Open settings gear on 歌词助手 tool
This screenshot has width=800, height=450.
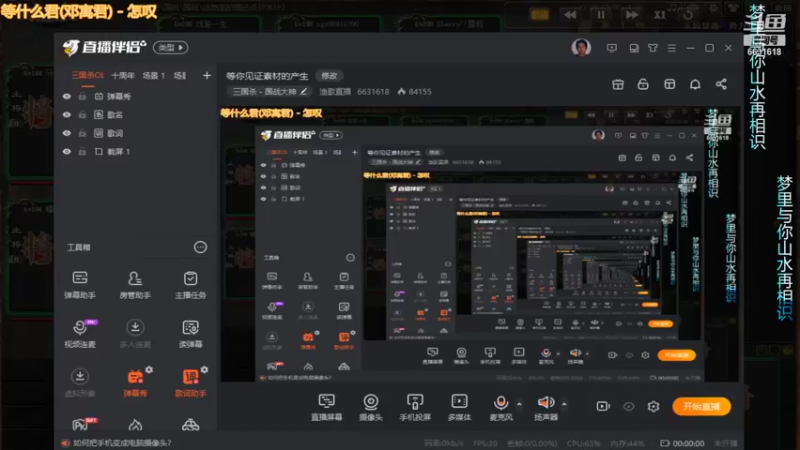point(204,369)
